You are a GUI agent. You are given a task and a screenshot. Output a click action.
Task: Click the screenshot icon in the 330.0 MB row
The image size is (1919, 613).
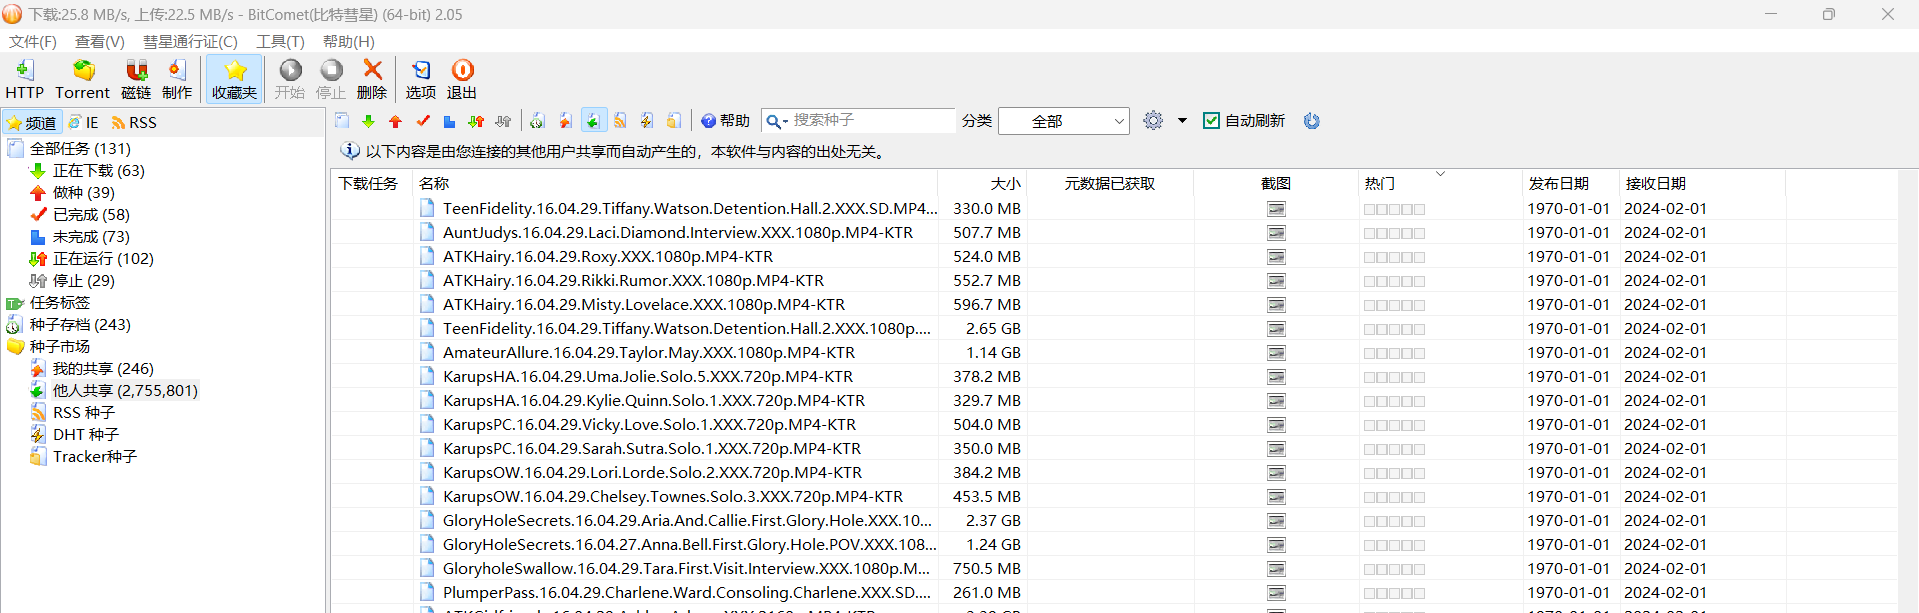1276,209
